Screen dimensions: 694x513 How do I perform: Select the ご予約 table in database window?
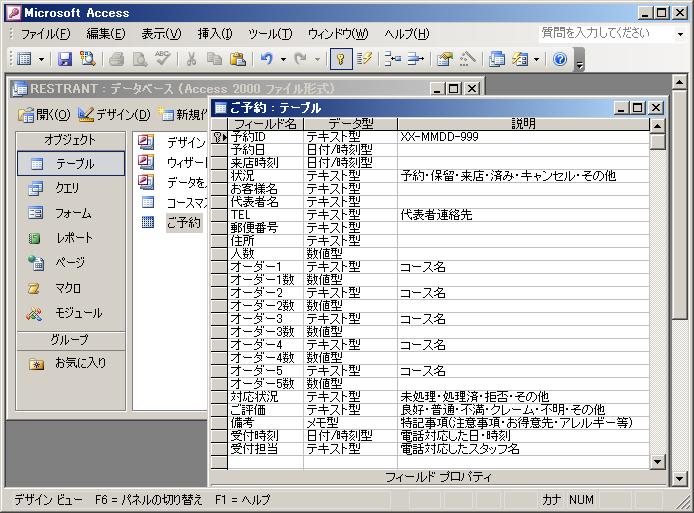[x=184, y=222]
